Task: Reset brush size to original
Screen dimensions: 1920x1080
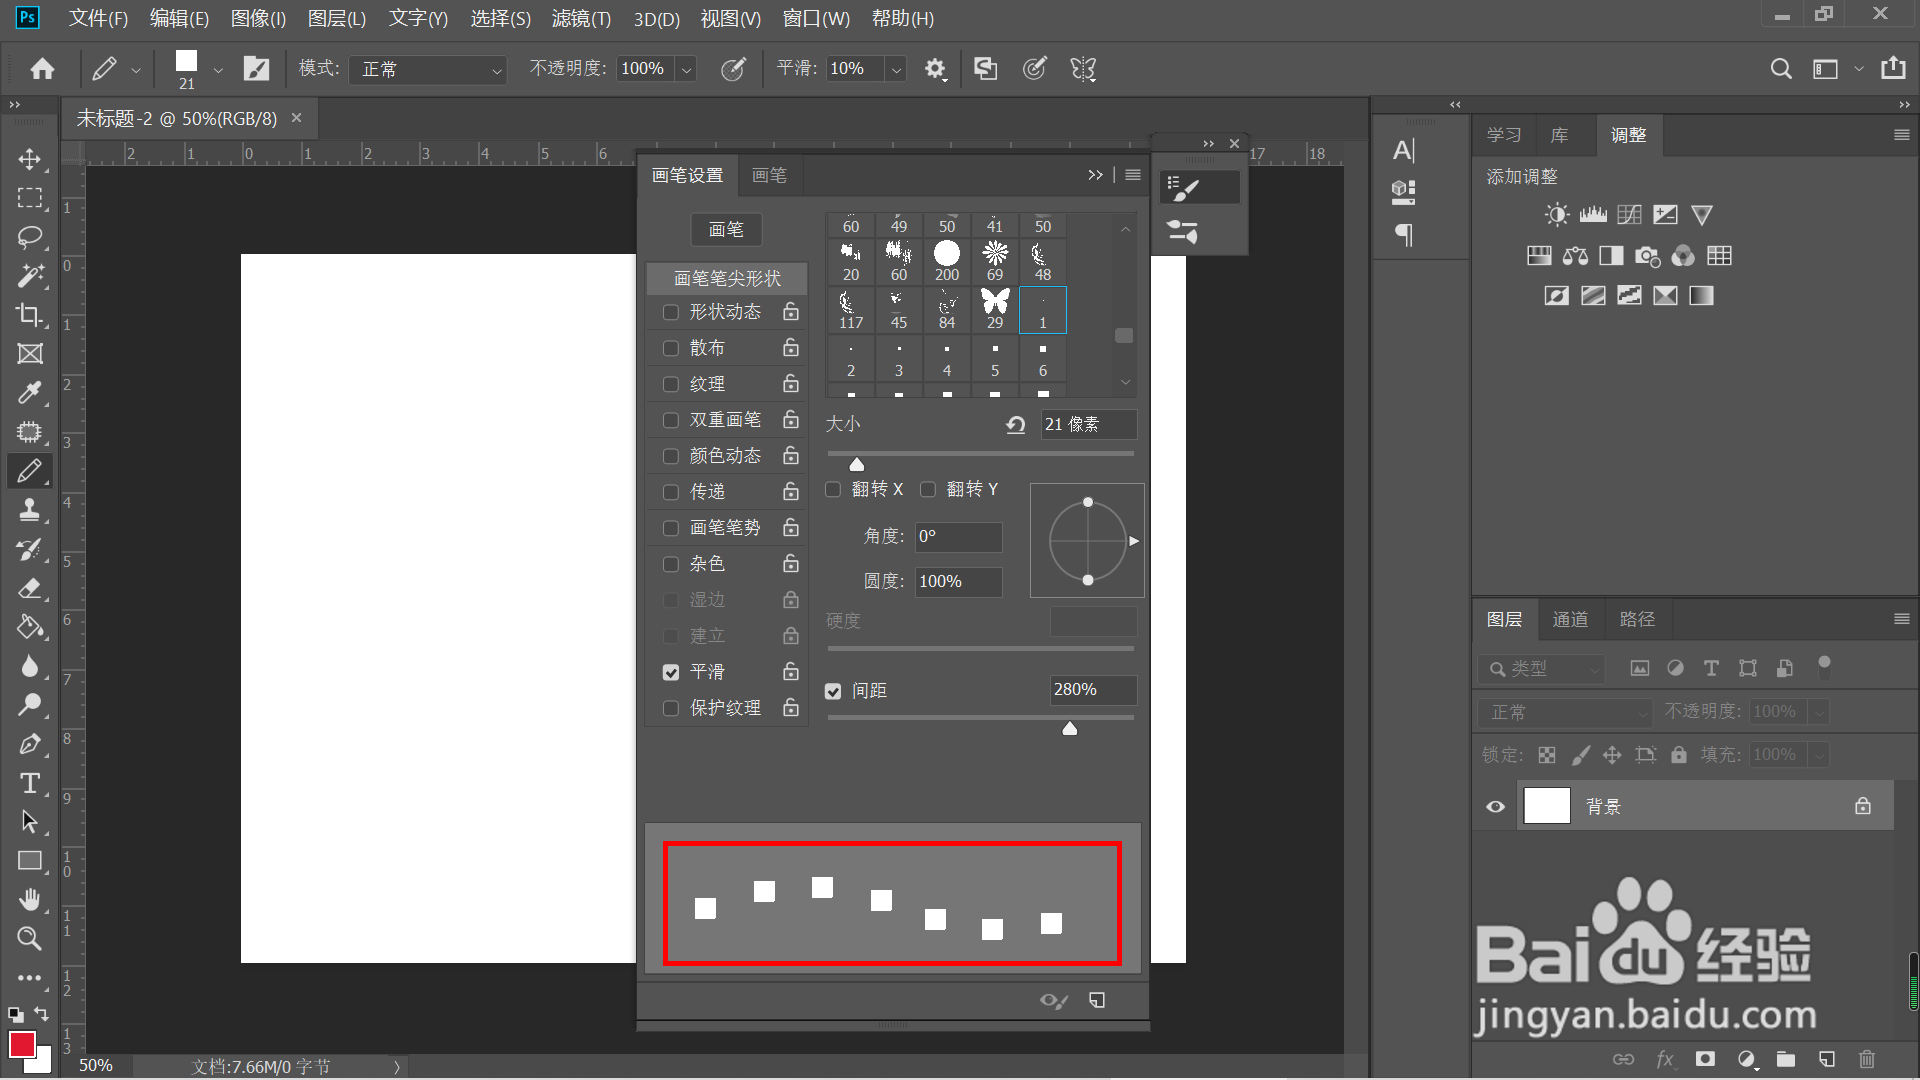Action: pos(1016,424)
